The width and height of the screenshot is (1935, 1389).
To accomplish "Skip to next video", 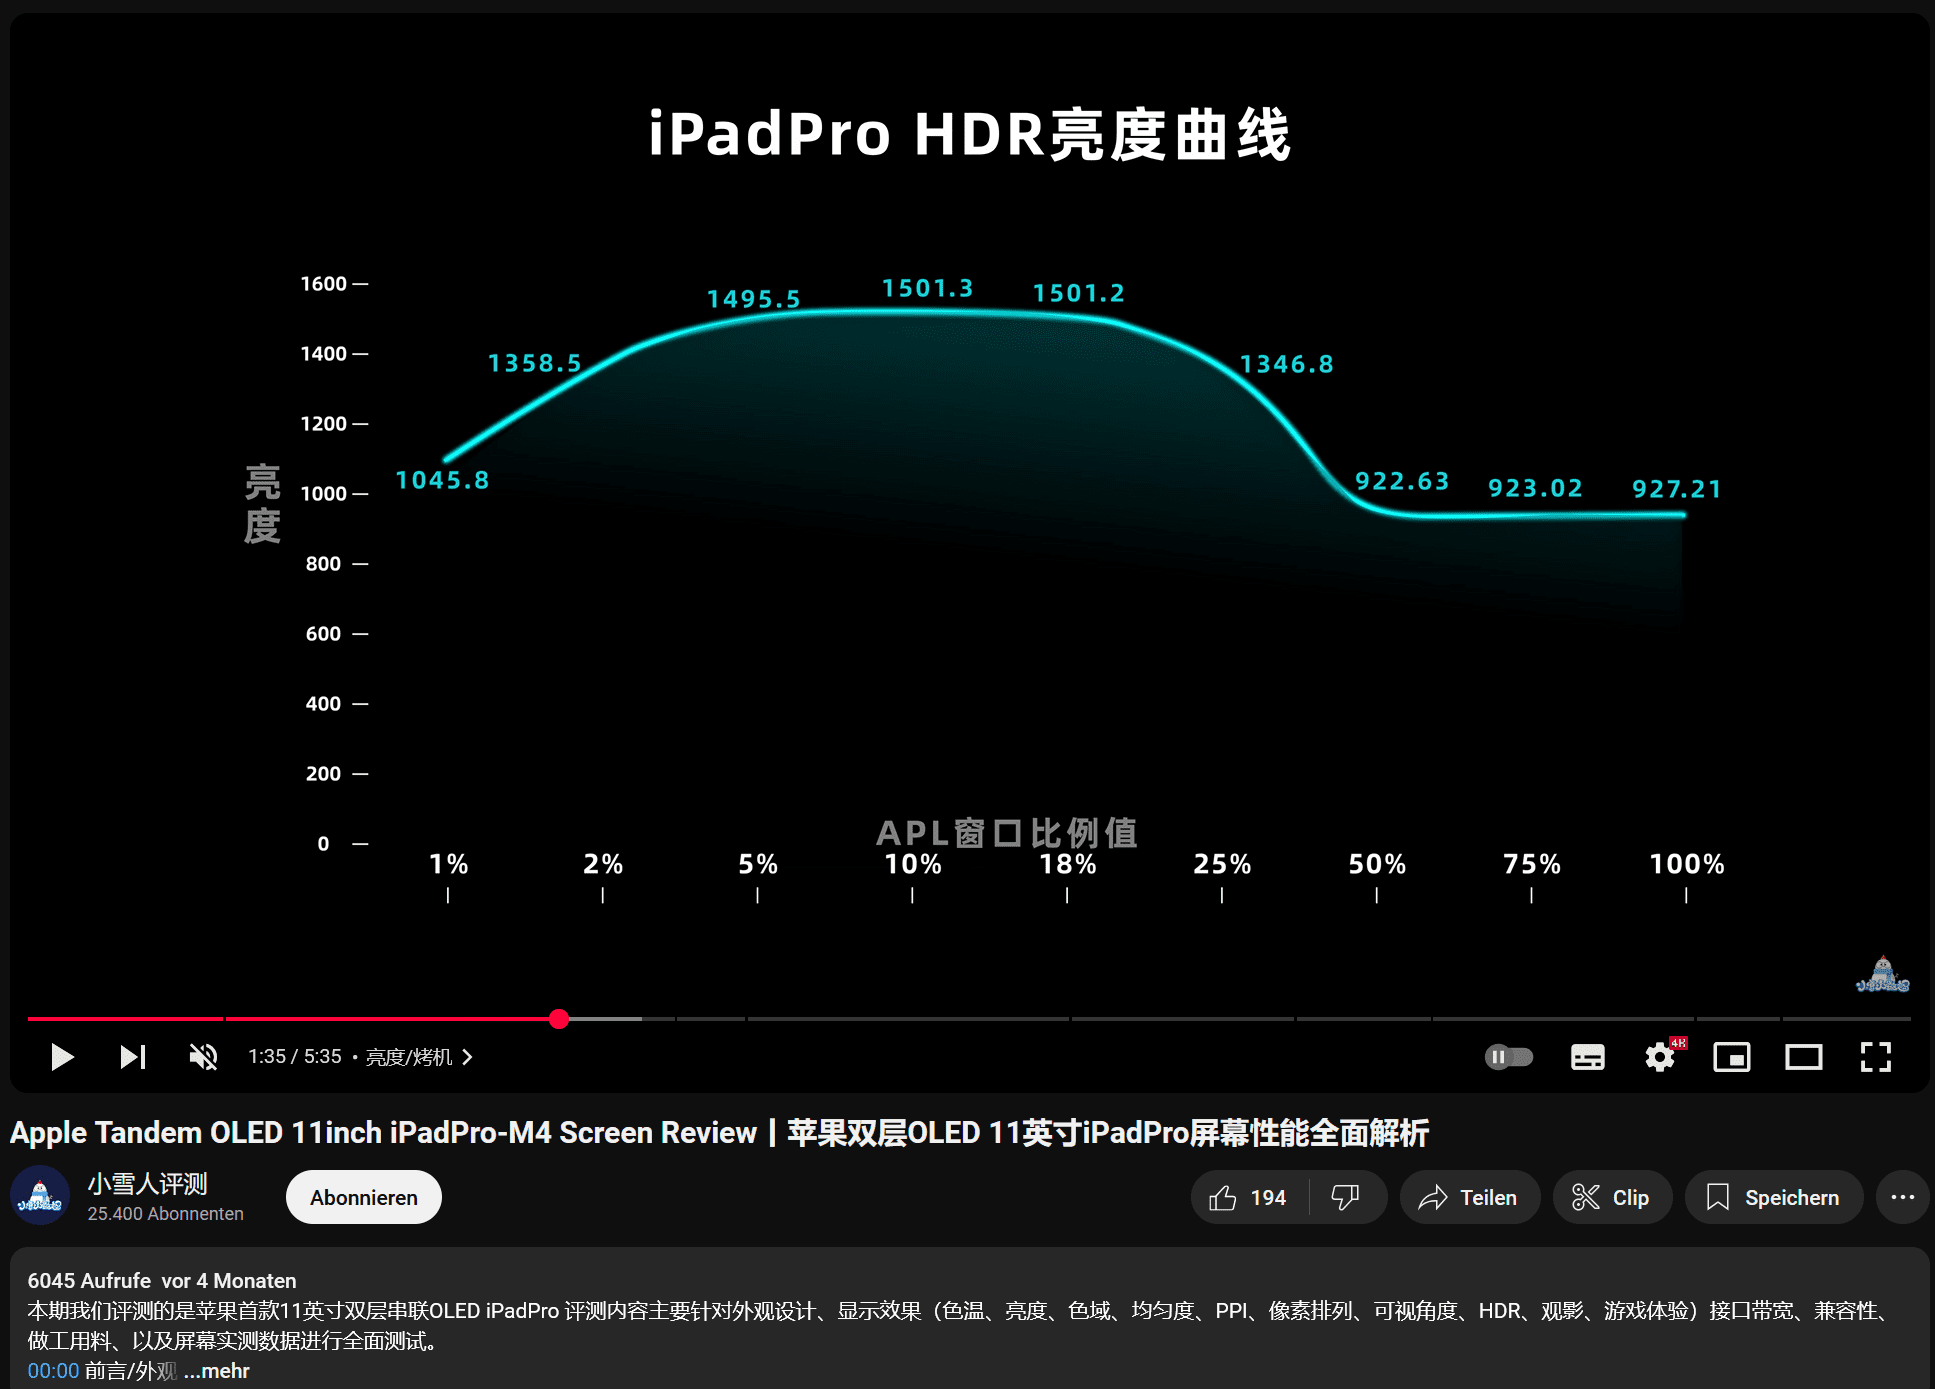I will point(133,1057).
